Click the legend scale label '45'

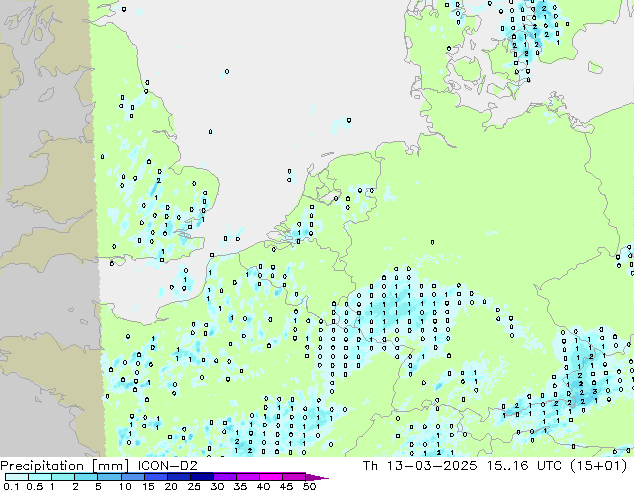click(286, 486)
